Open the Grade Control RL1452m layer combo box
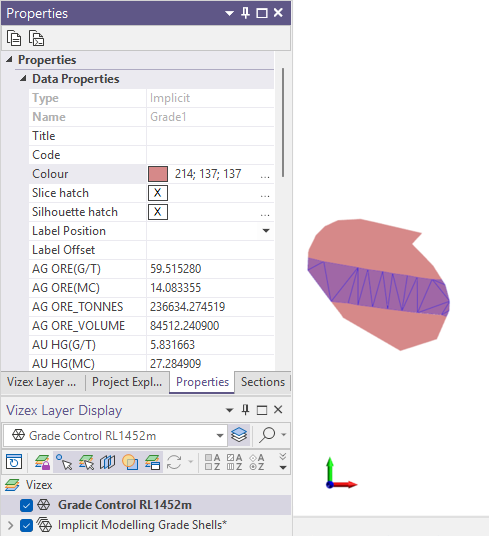This screenshot has width=489, height=536. tap(116, 436)
